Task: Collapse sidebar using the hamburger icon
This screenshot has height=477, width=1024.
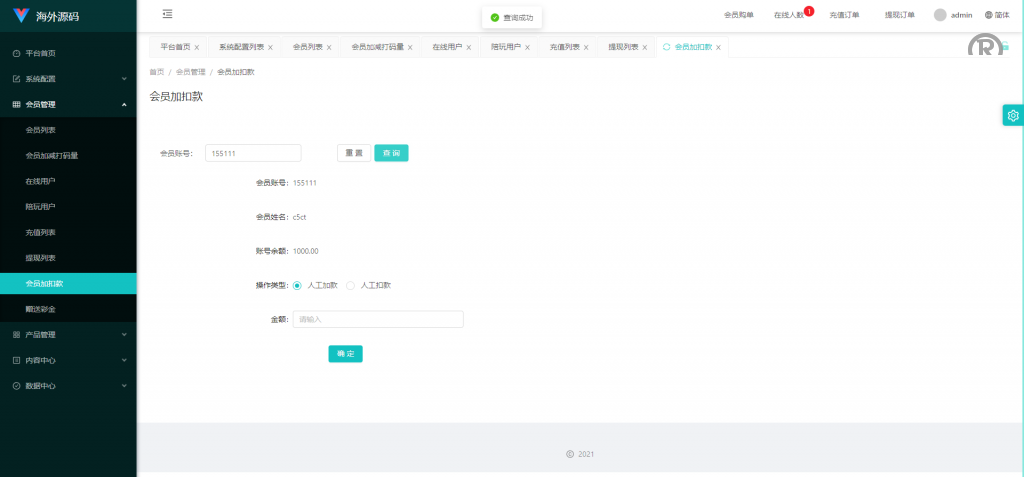Action: click(x=167, y=14)
